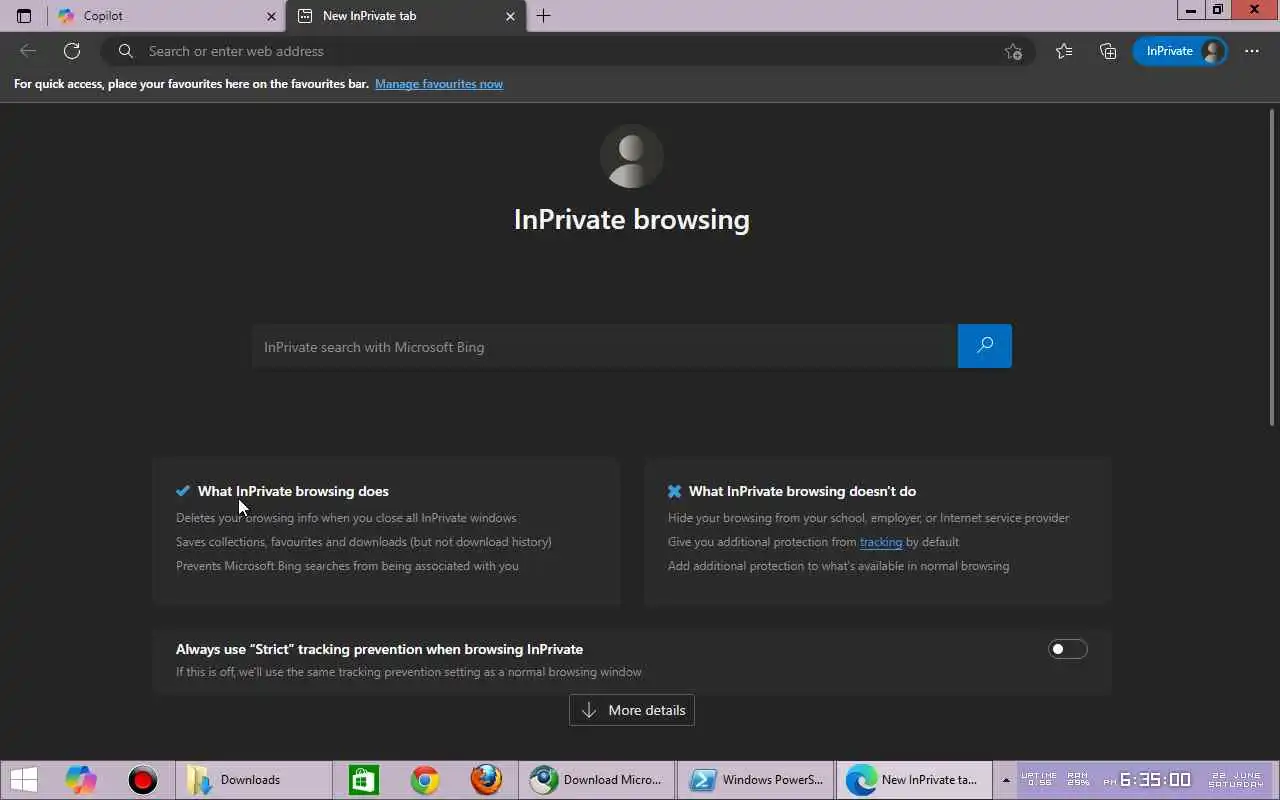Click the blue search magnifier button
This screenshot has height=800, width=1280.
[x=985, y=346]
